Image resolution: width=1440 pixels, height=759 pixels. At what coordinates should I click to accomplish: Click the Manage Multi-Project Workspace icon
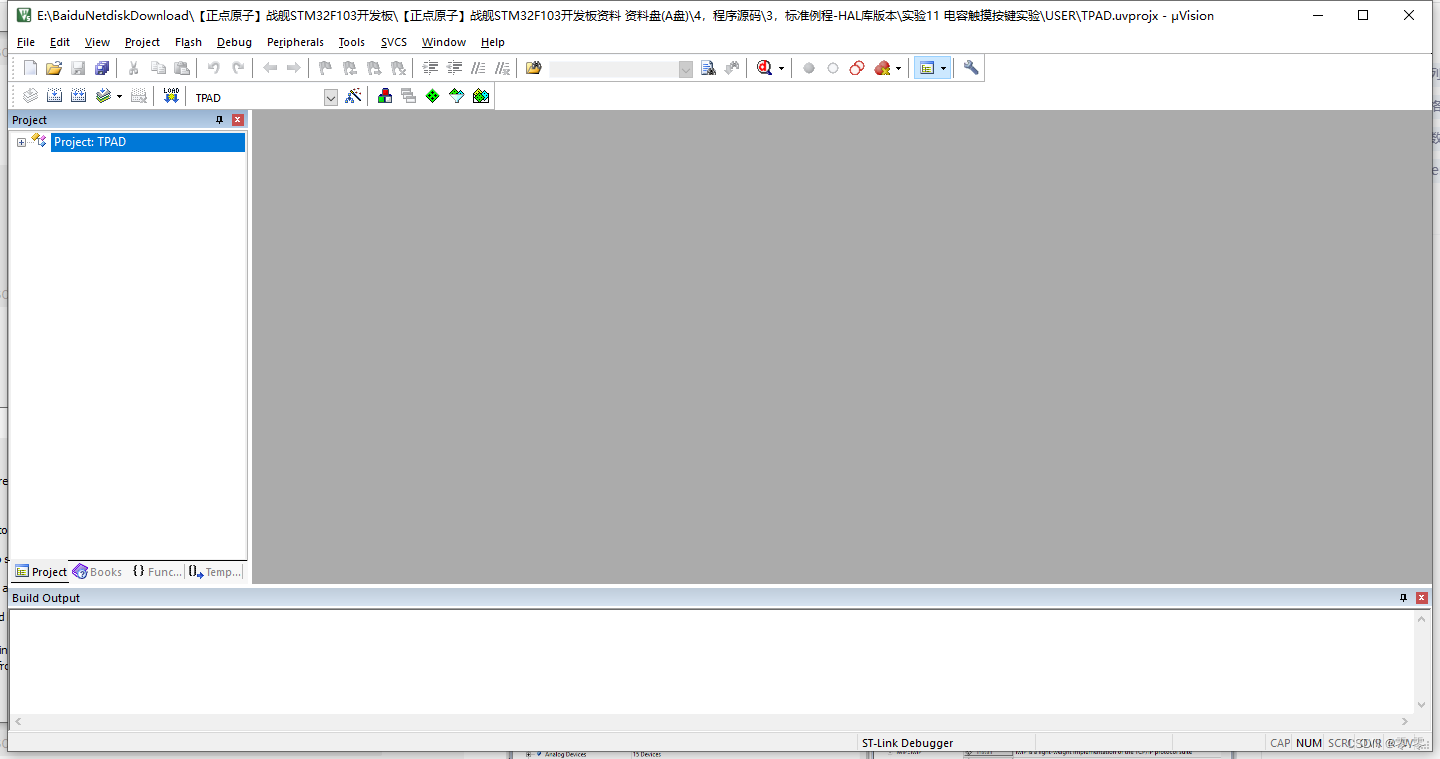coord(408,96)
